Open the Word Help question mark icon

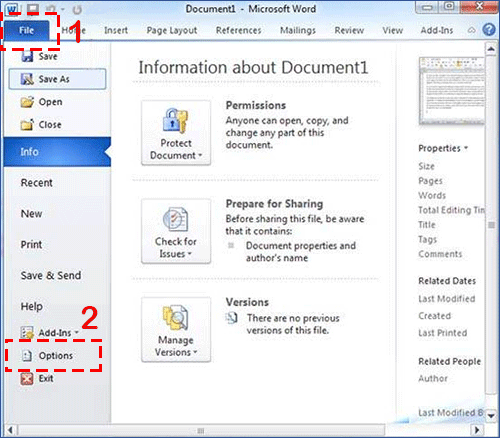click(x=489, y=30)
